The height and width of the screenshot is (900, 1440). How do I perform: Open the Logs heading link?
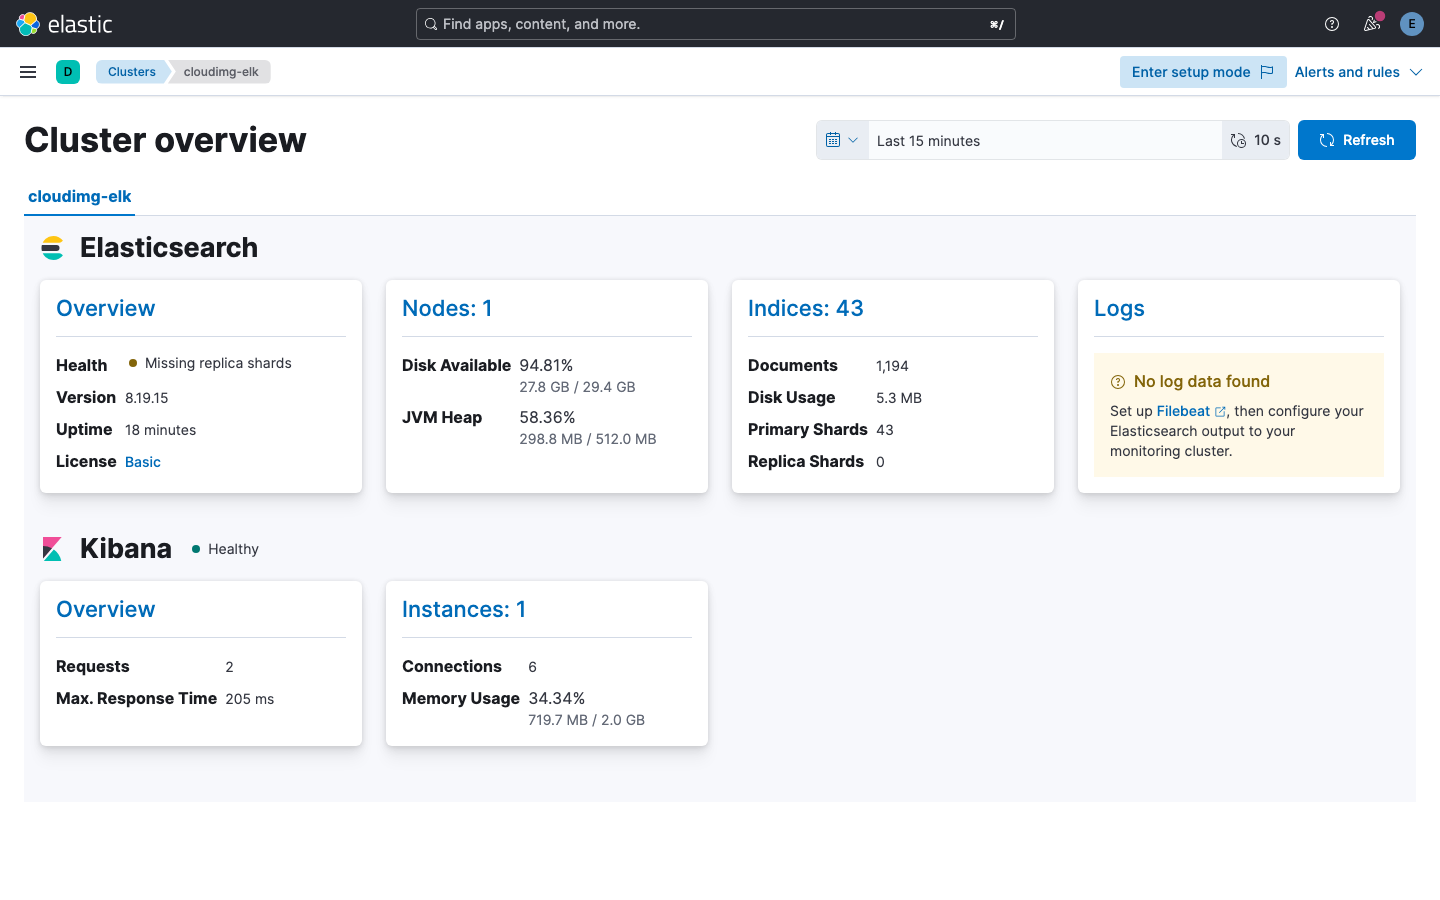pyautogui.click(x=1119, y=308)
